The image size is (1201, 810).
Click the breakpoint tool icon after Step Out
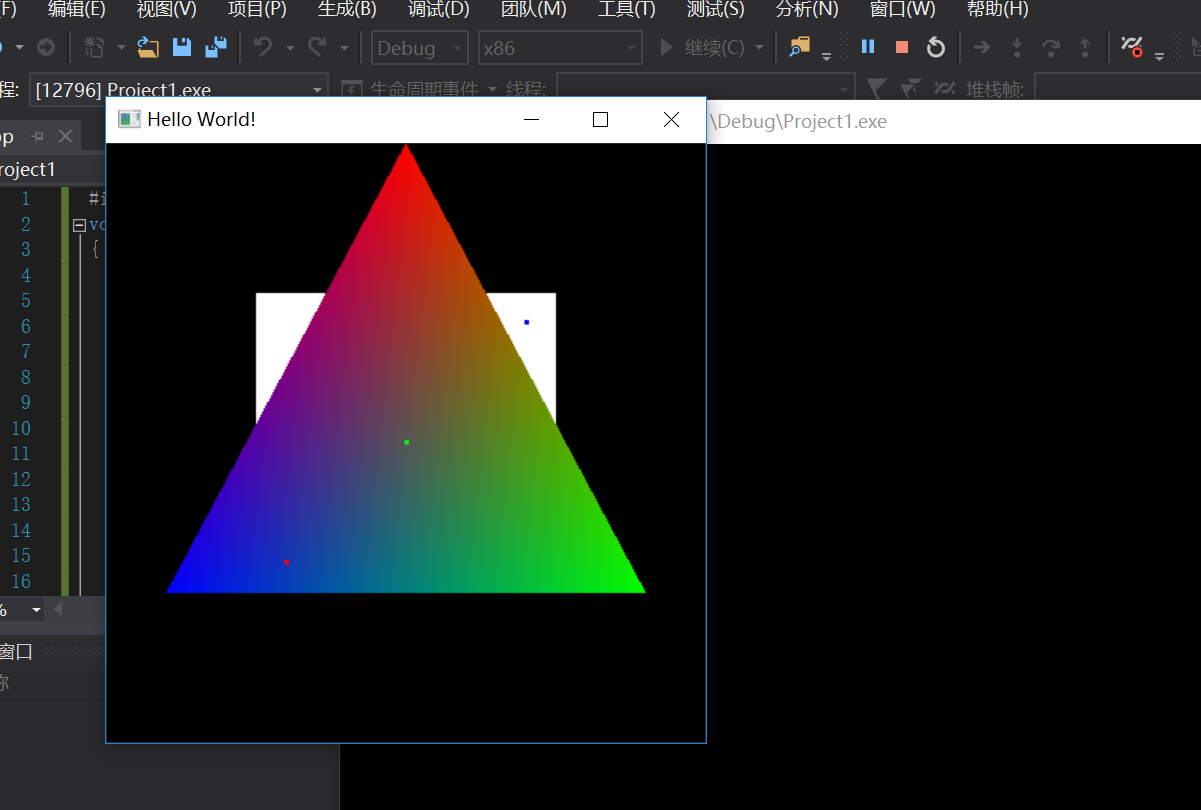1132,47
